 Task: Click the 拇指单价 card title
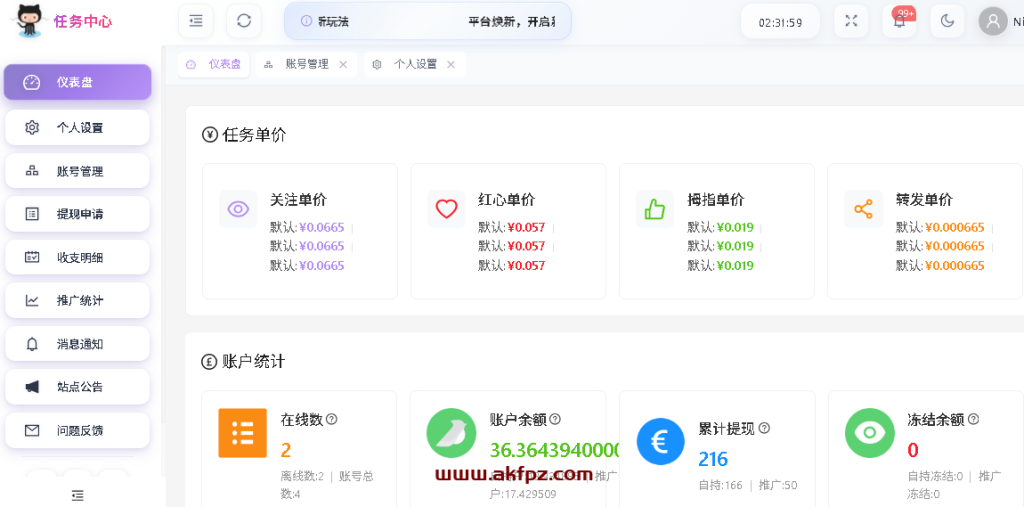tap(716, 200)
